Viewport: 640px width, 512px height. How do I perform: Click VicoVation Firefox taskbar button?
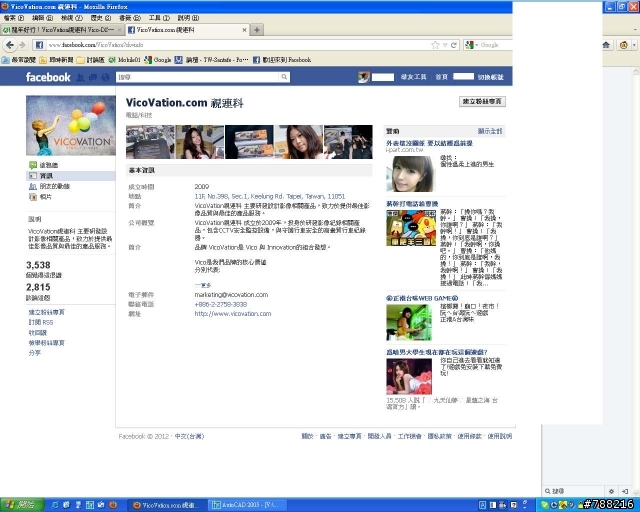pyautogui.click(x=167, y=505)
